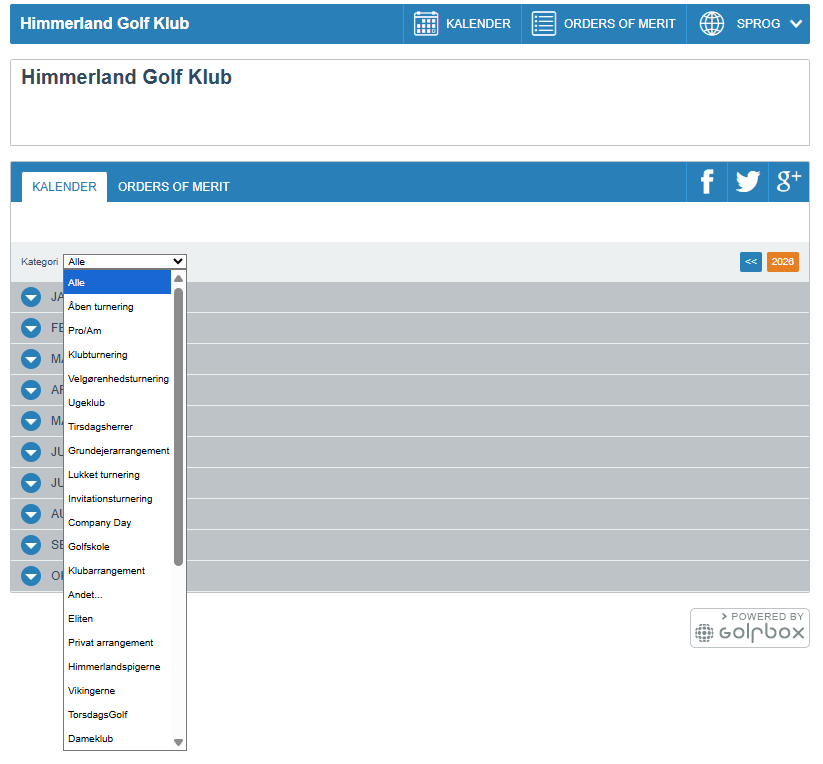
Task: Expand the last visible month row arrow
Action: coord(31,576)
